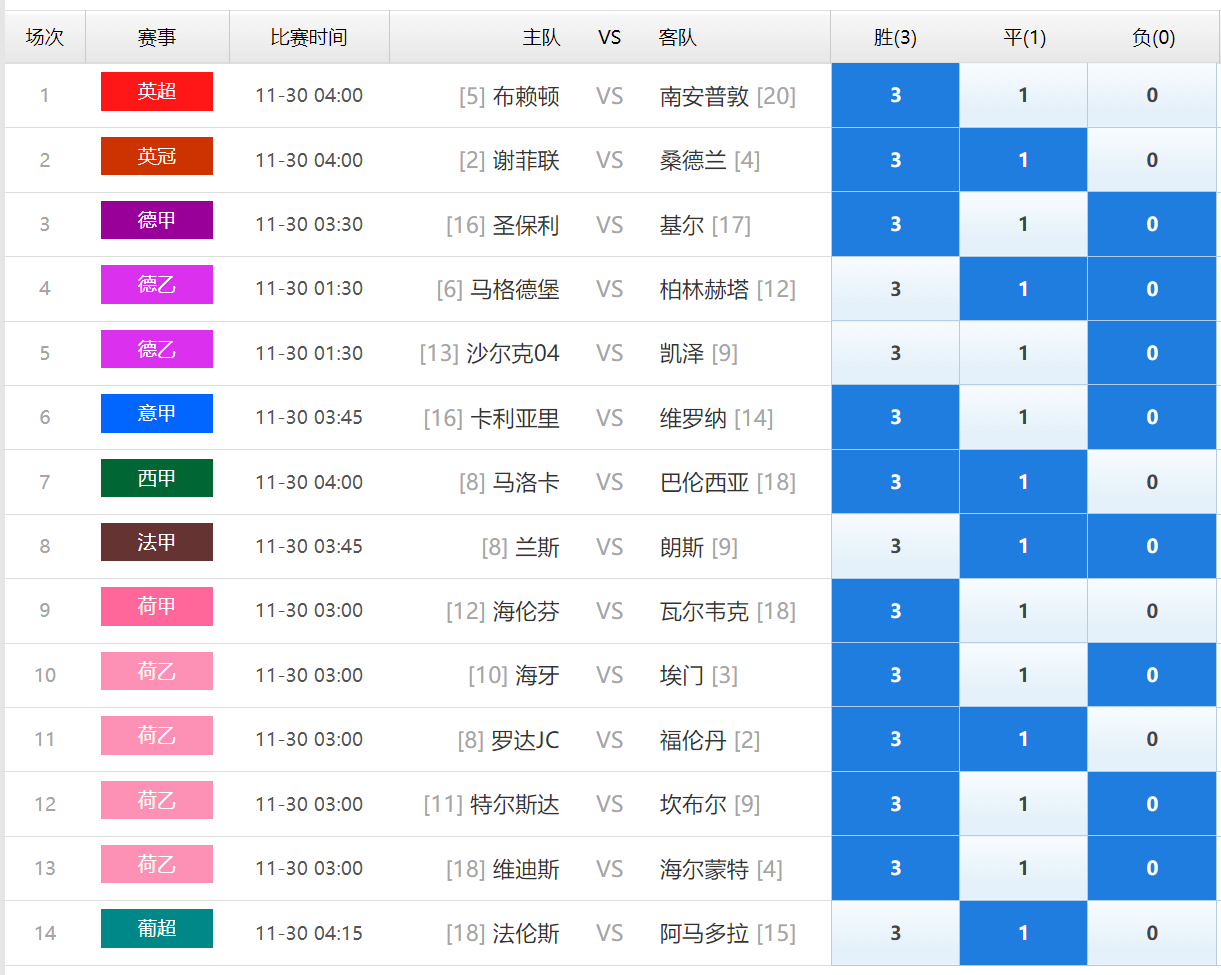The height and width of the screenshot is (975, 1221).
Task: Open the brown 法甲 league badge
Action: pos(157,542)
